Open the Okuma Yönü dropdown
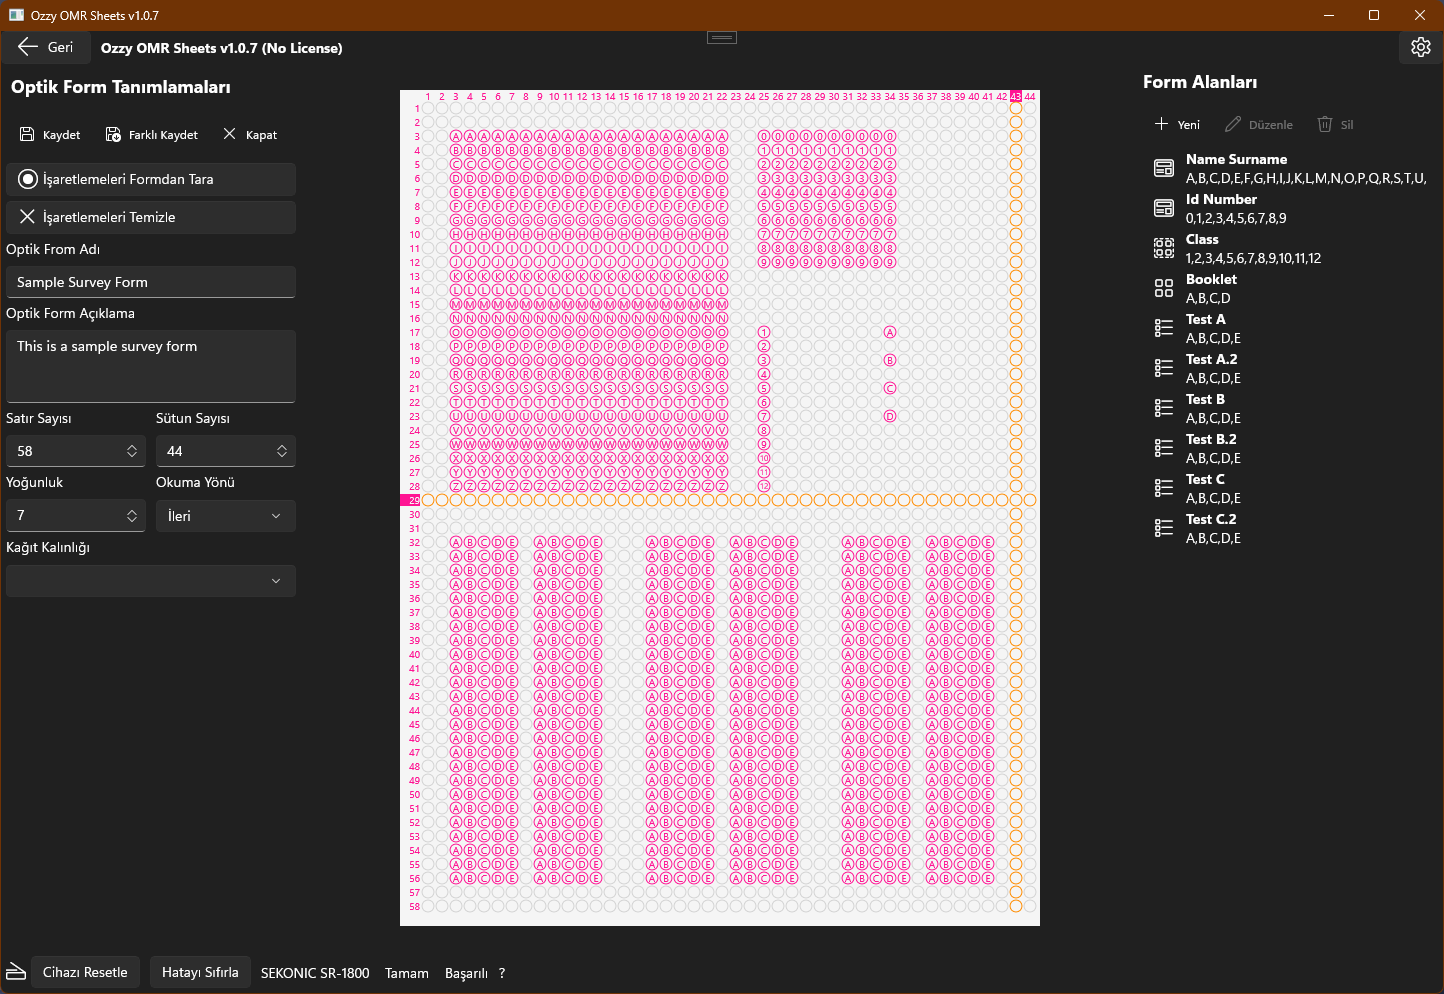Viewport: 1444px width, 994px height. 225,516
